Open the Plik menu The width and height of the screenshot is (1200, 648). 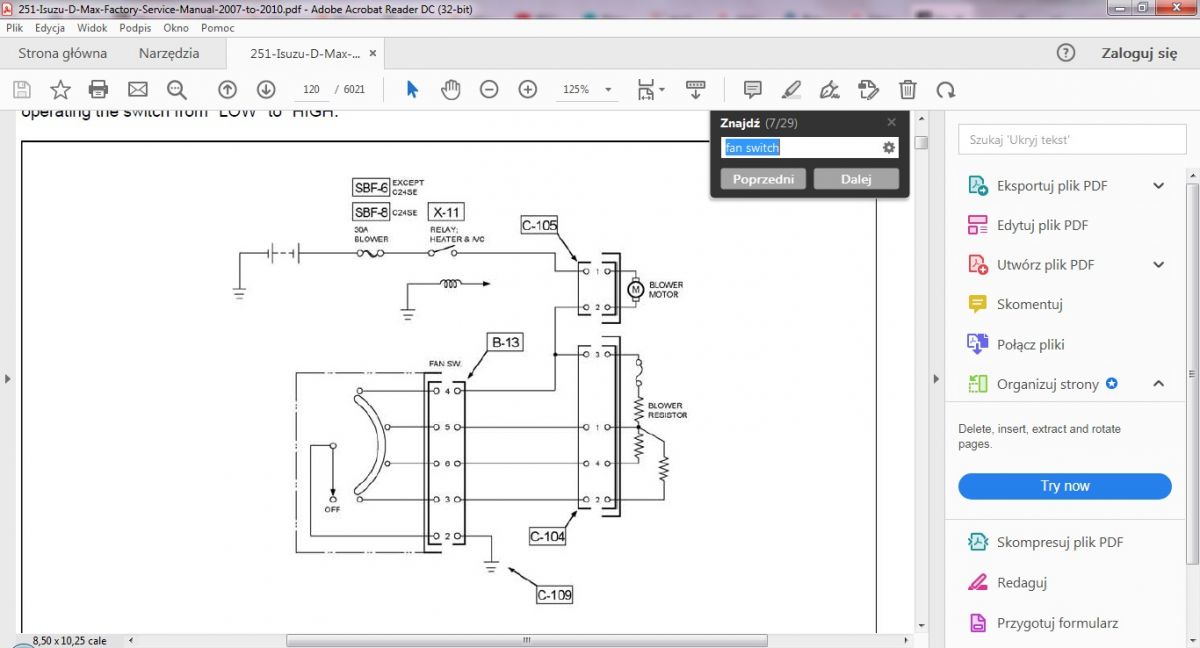(x=14, y=28)
